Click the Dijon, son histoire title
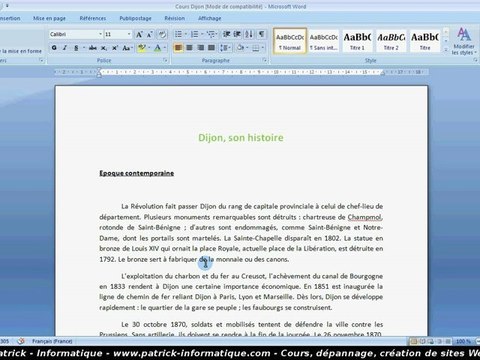The width and height of the screenshot is (480, 360). point(241,137)
